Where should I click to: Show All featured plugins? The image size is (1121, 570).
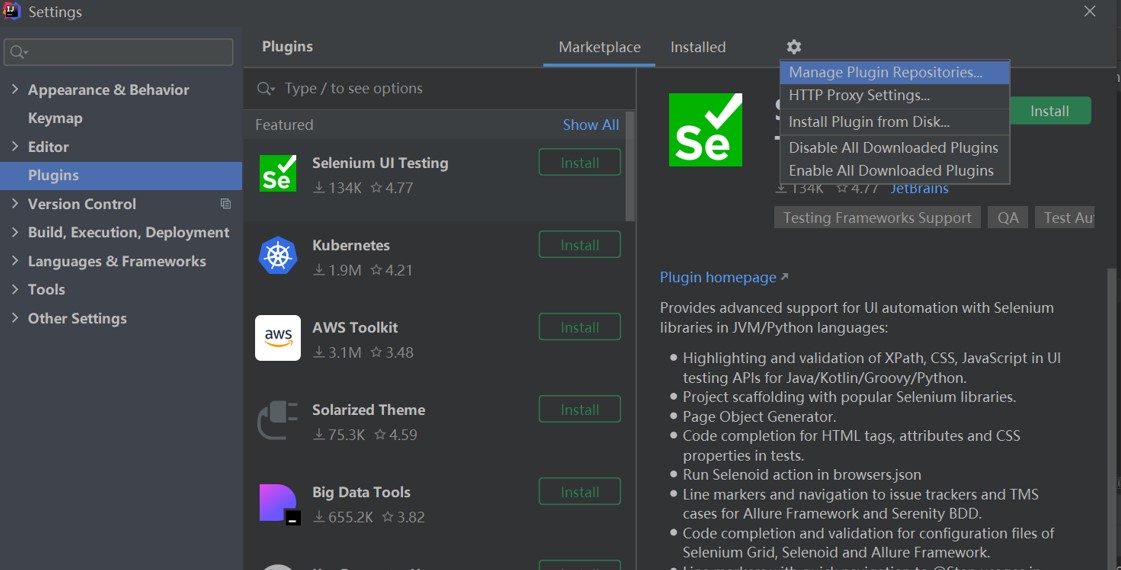[x=591, y=124]
